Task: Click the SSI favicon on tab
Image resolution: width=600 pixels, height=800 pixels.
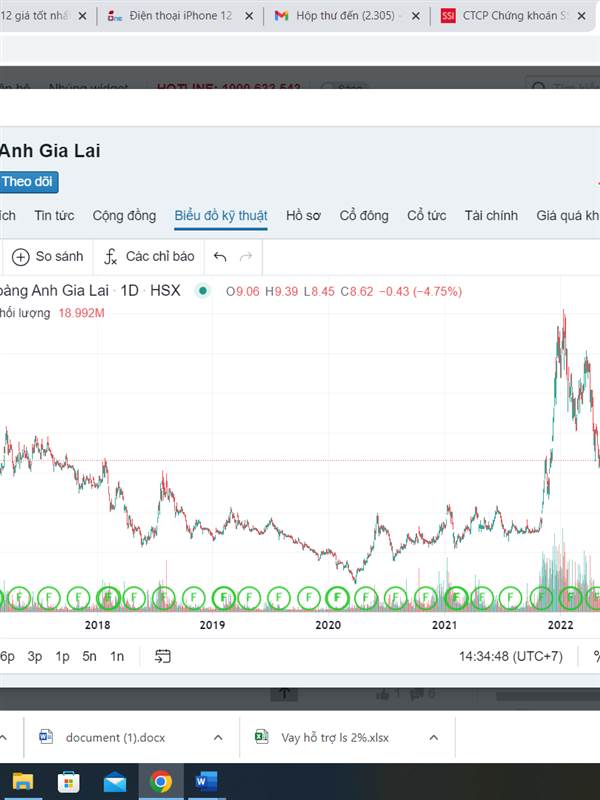Action: click(447, 16)
